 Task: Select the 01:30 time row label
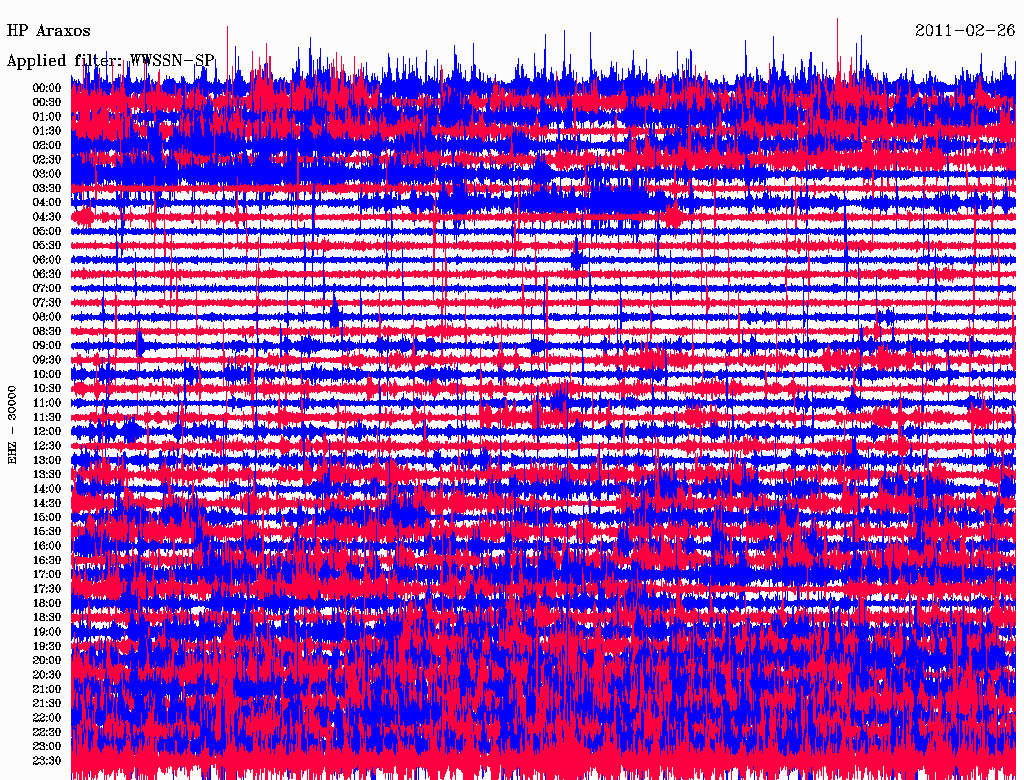[46, 130]
